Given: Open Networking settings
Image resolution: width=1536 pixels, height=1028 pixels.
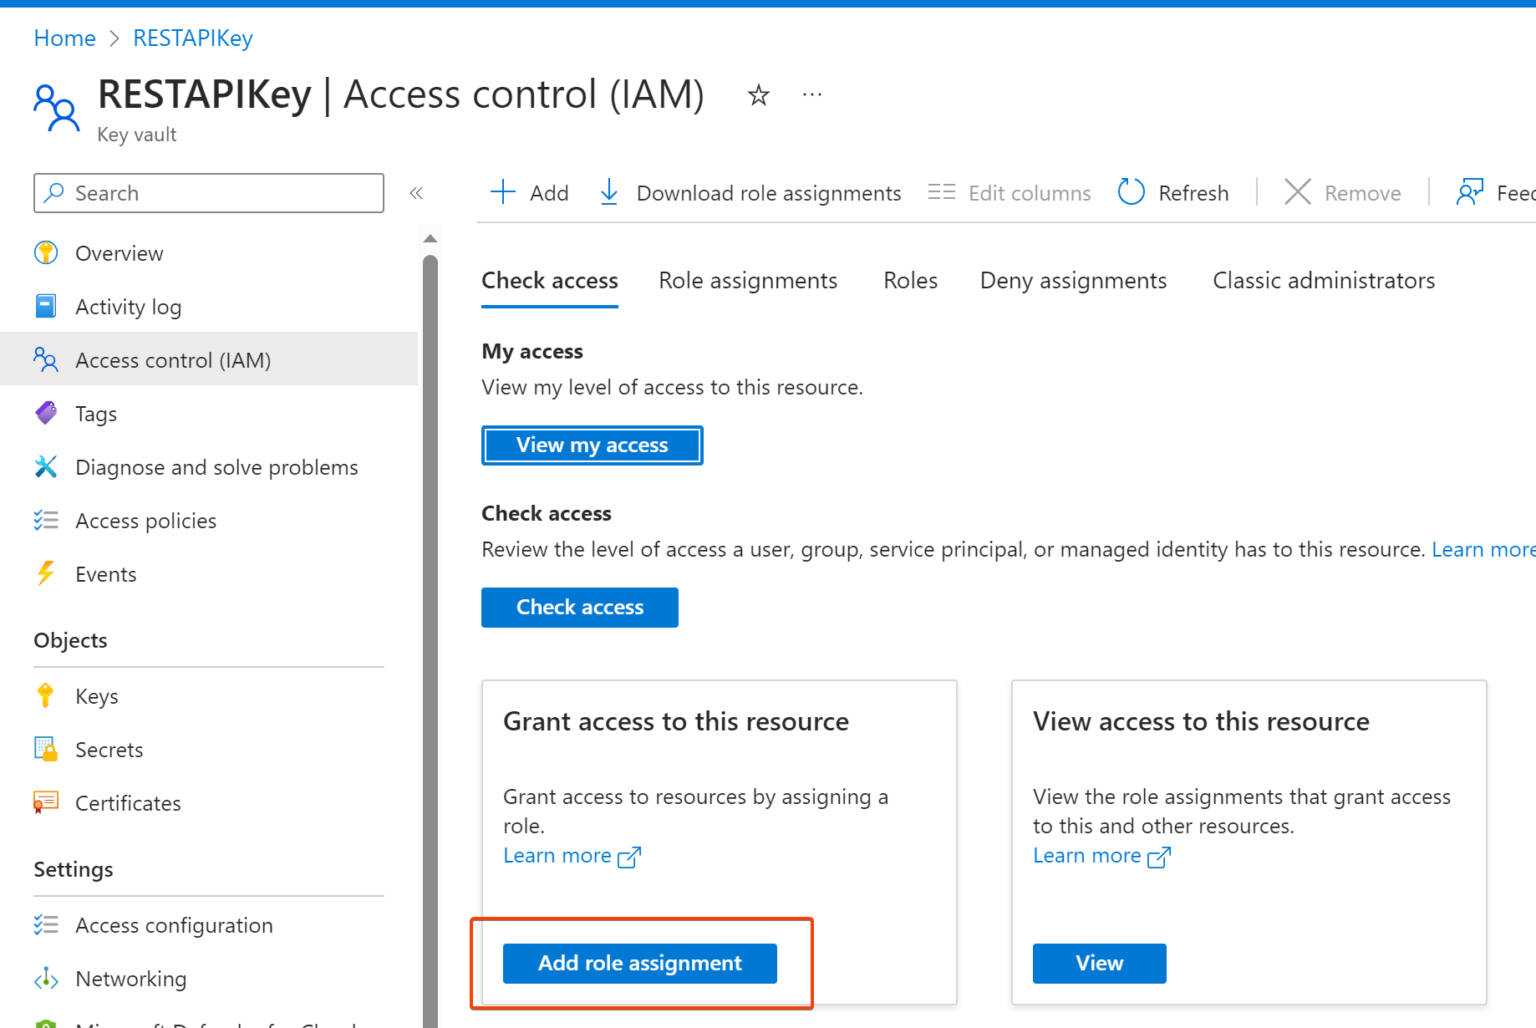Looking at the screenshot, I should 130,978.
